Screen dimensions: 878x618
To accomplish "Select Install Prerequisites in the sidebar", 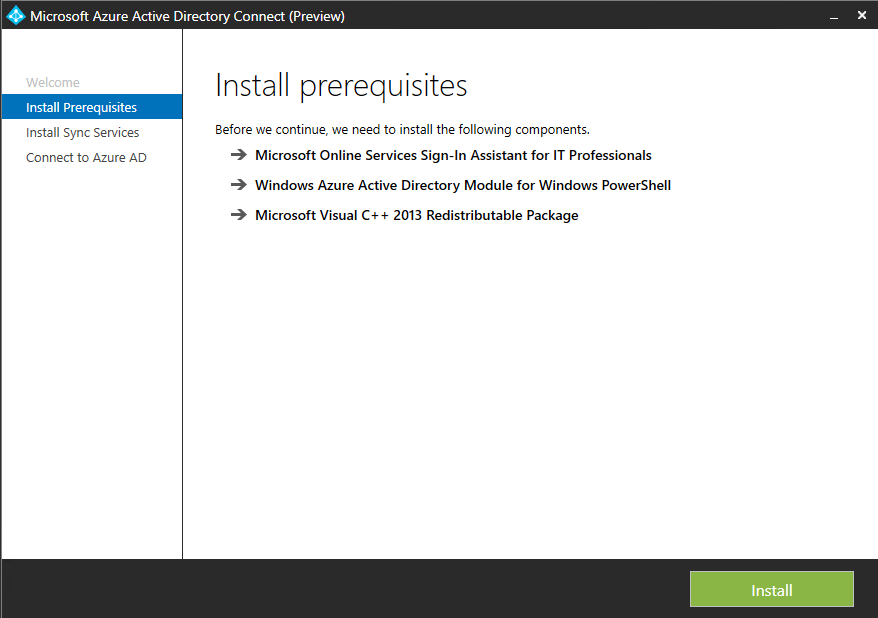I will pyautogui.click(x=81, y=107).
